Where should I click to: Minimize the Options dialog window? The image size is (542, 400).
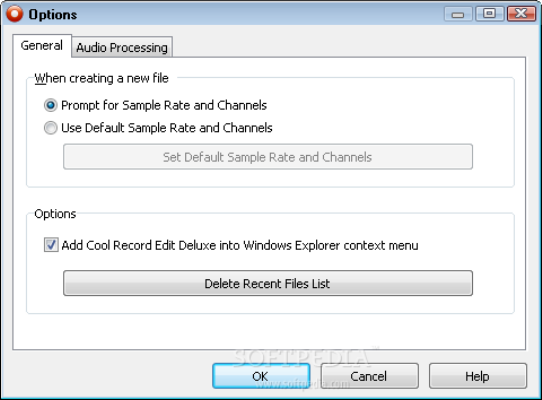pyautogui.click(x=458, y=14)
